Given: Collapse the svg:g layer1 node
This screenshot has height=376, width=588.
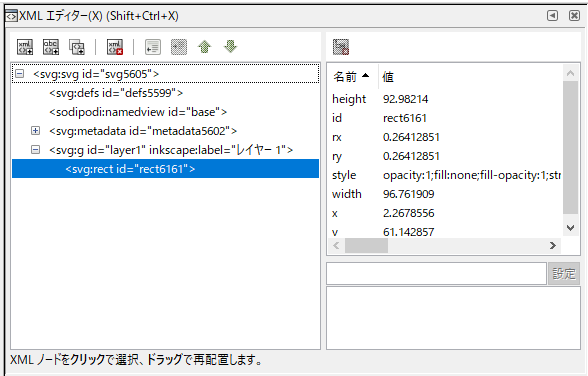Looking at the screenshot, I should [35, 150].
